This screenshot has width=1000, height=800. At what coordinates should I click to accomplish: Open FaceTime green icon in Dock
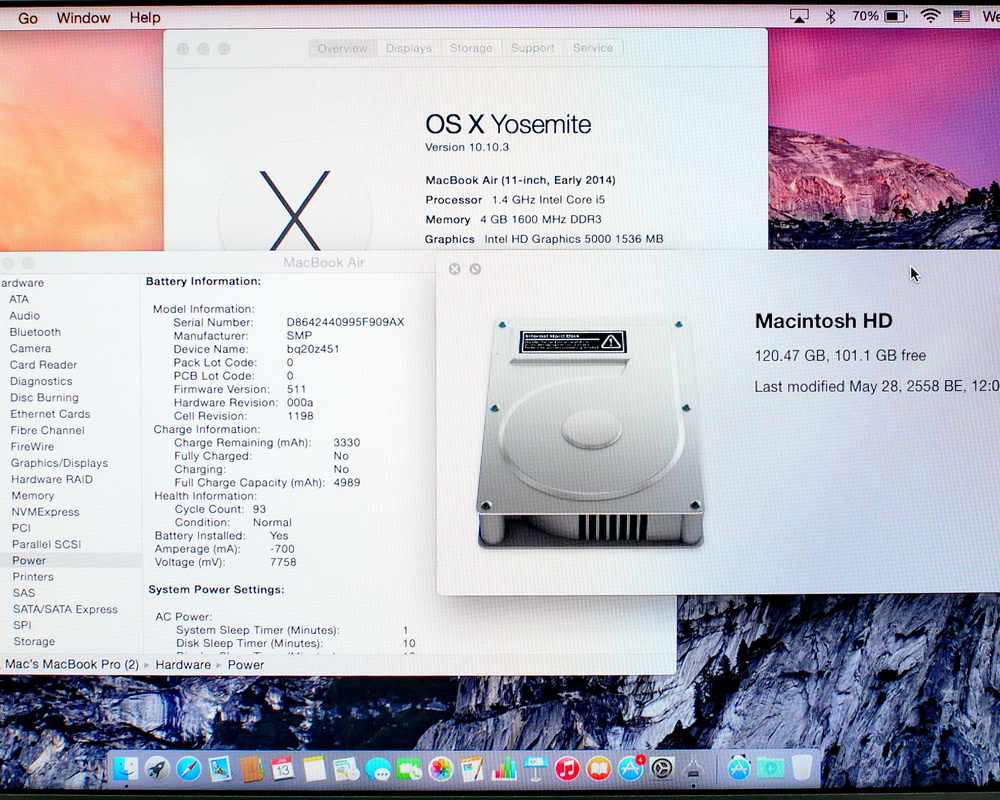[409, 769]
